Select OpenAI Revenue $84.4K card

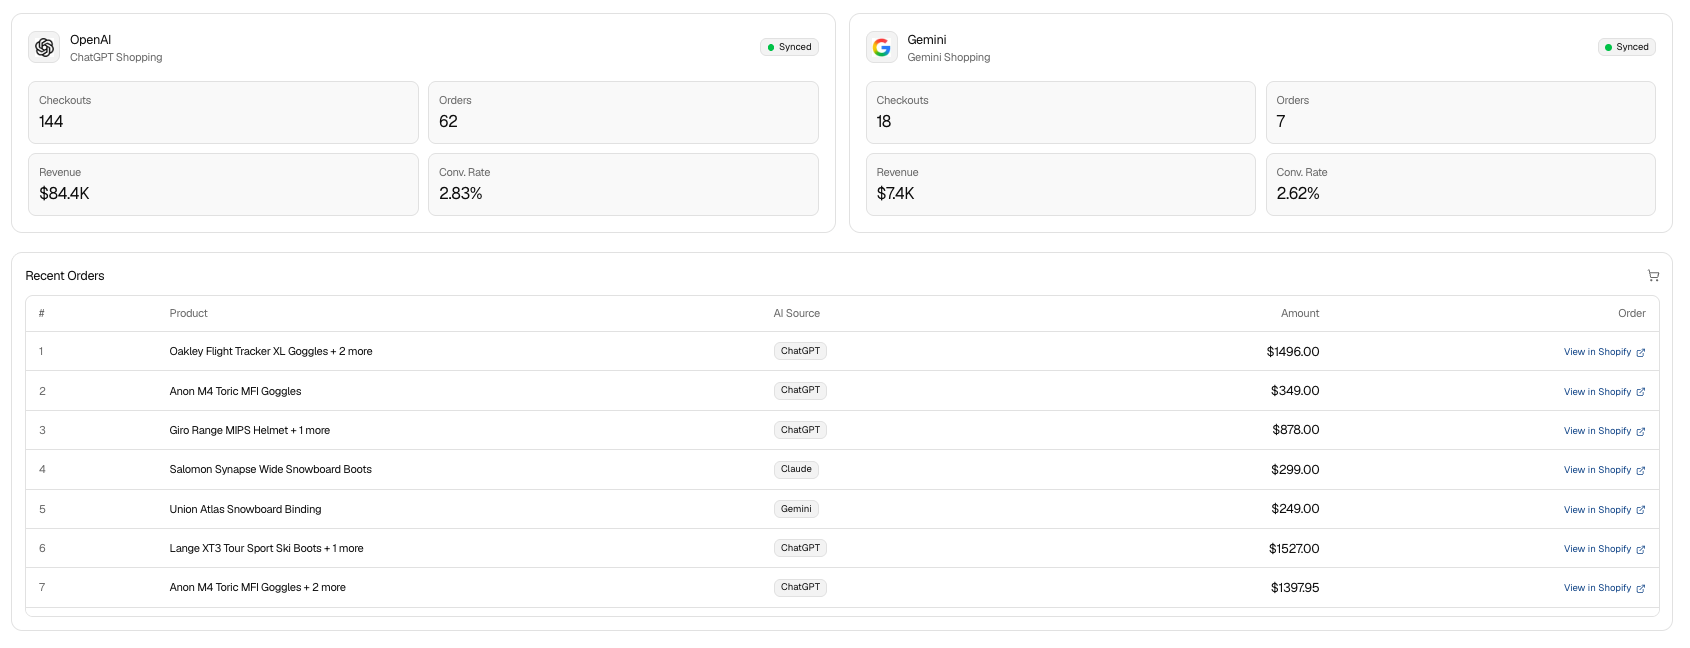[223, 184]
